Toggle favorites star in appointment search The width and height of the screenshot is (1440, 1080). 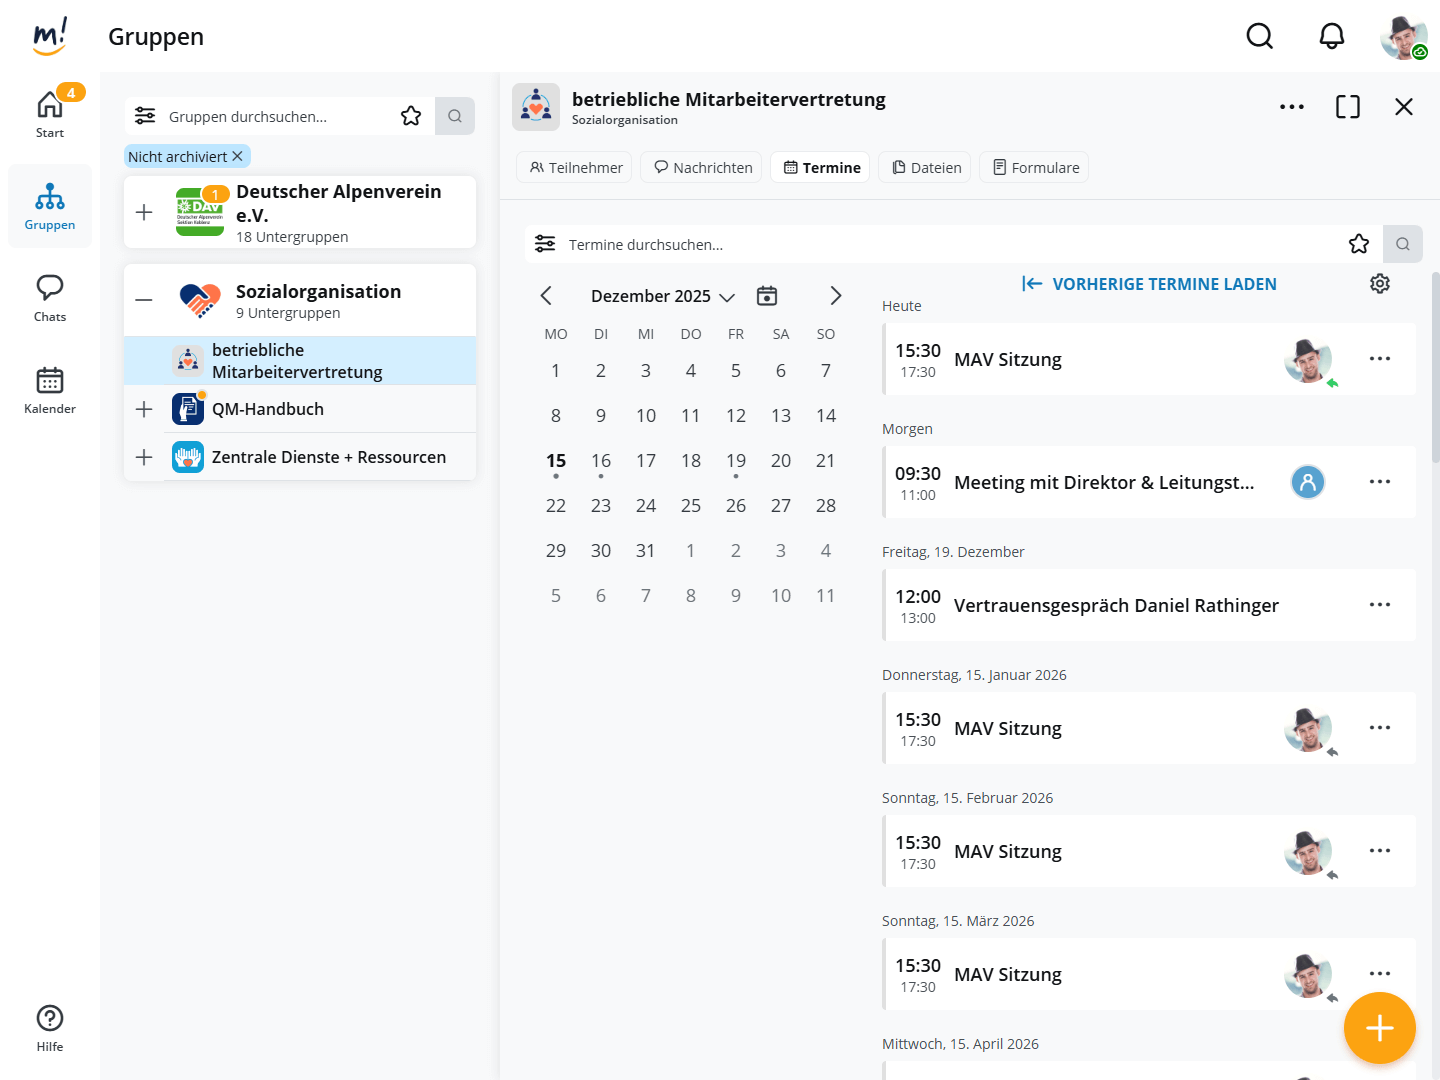coord(1359,244)
